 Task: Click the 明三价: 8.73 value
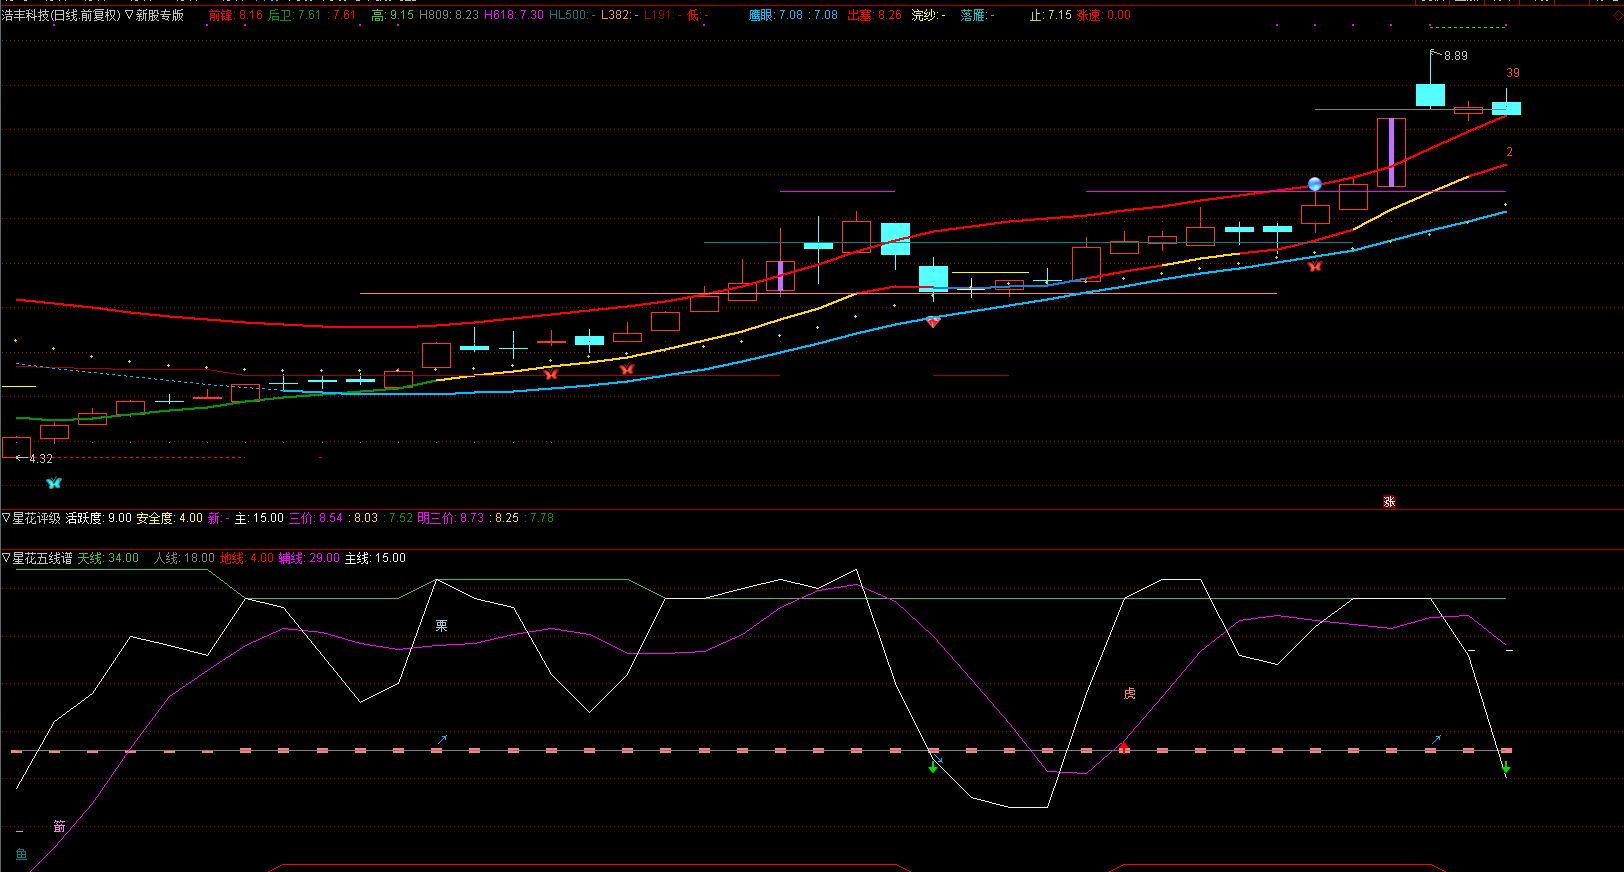coord(451,518)
